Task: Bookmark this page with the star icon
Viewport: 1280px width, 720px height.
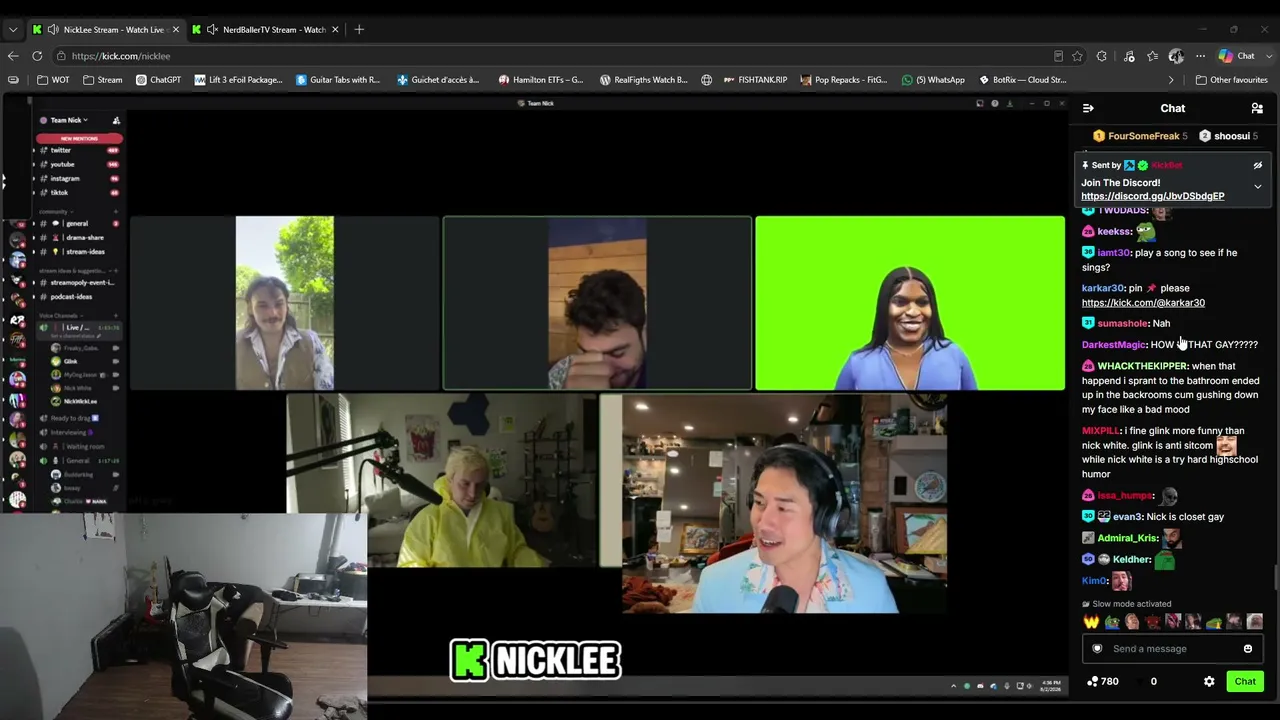Action: coord(1077,56)
